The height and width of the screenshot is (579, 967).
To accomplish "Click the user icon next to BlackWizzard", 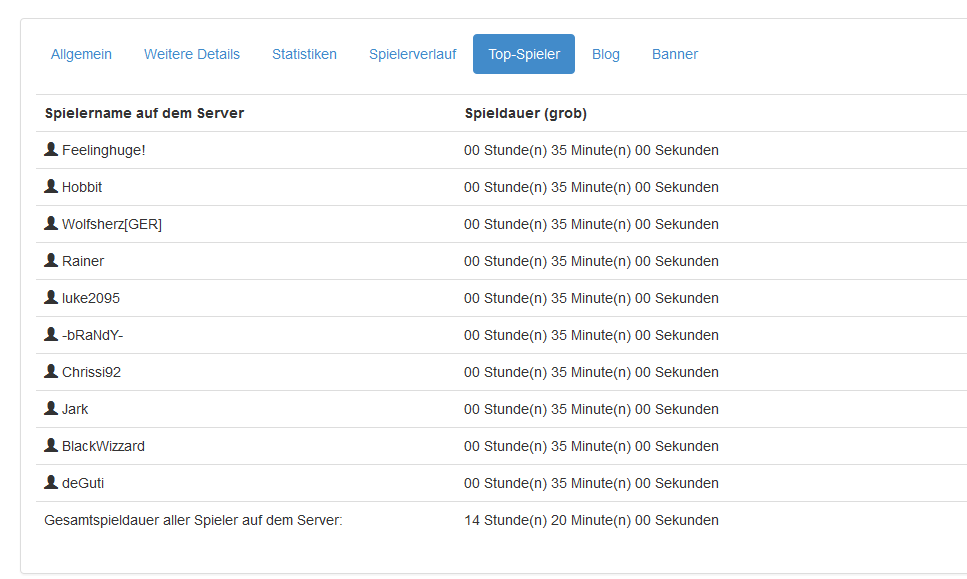I will pyautogui.click(x=51, y=445).
